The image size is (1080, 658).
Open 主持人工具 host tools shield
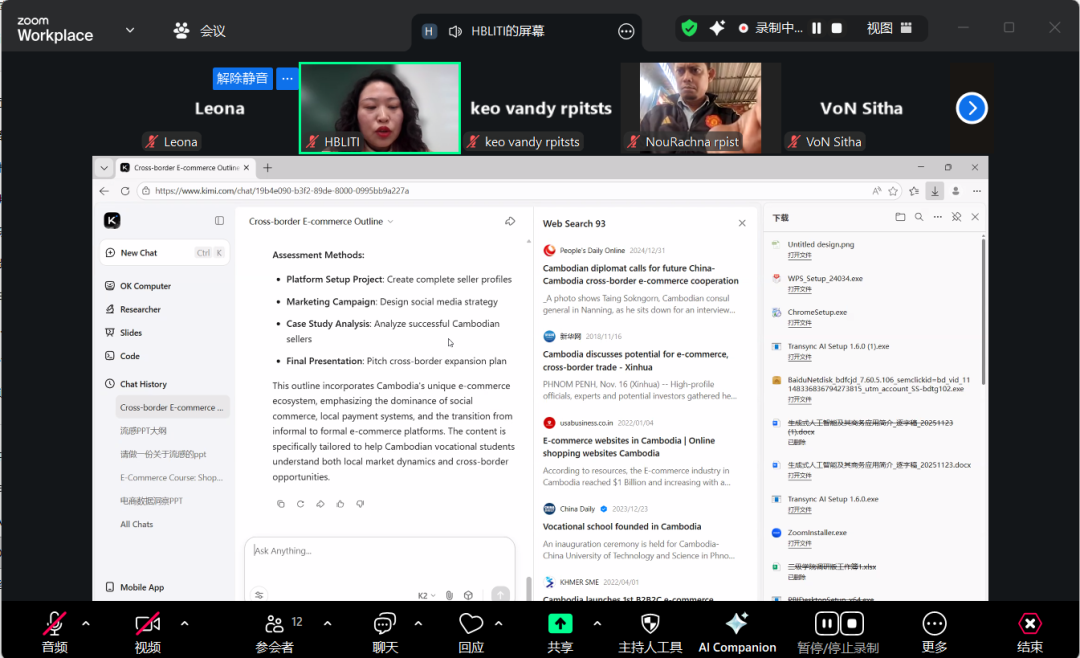[x=650, y=624]
